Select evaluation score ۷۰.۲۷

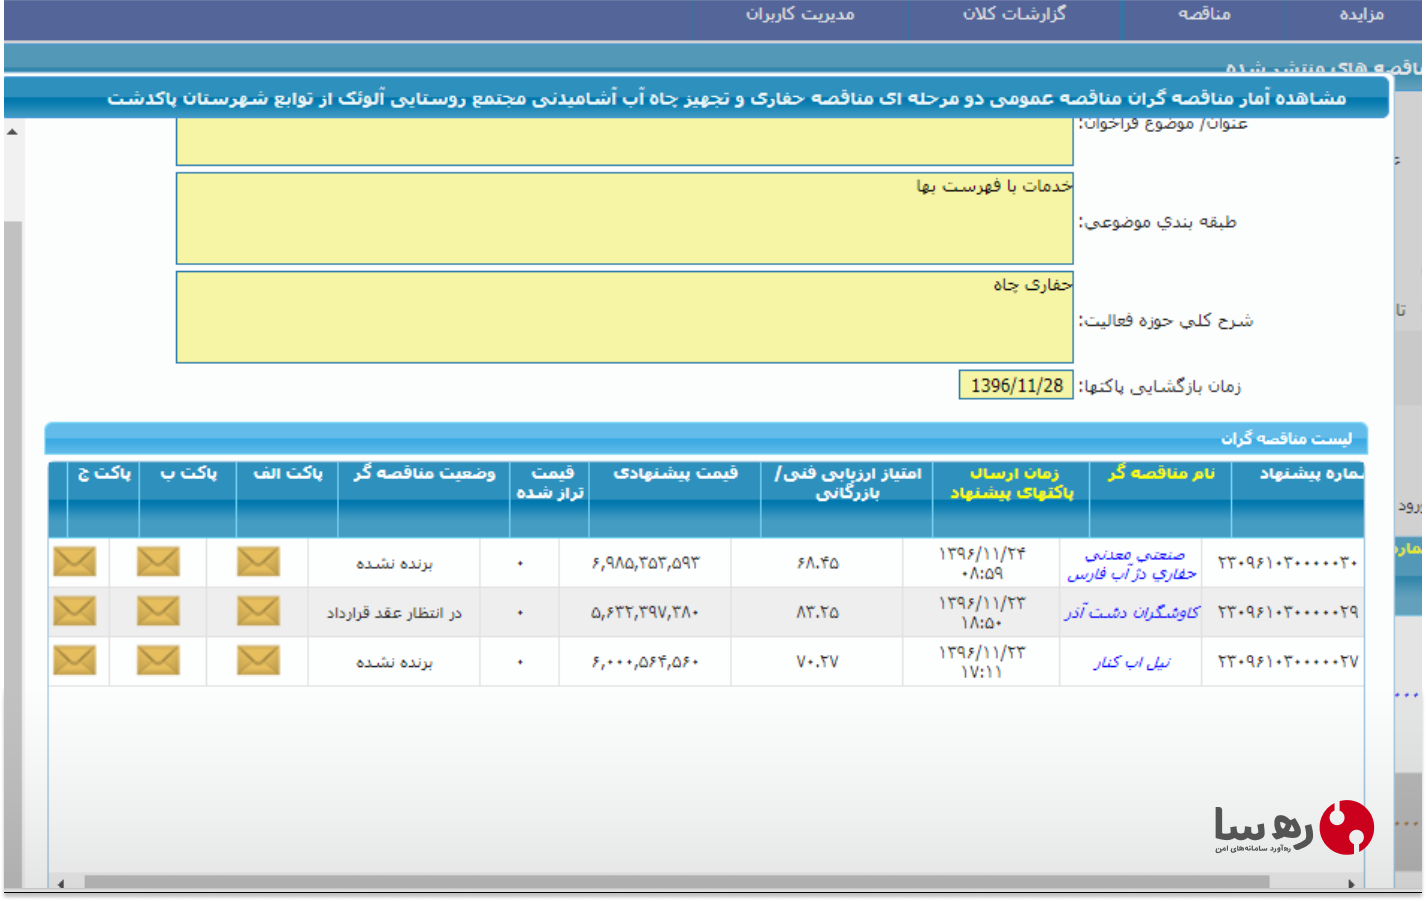(817, 662)
